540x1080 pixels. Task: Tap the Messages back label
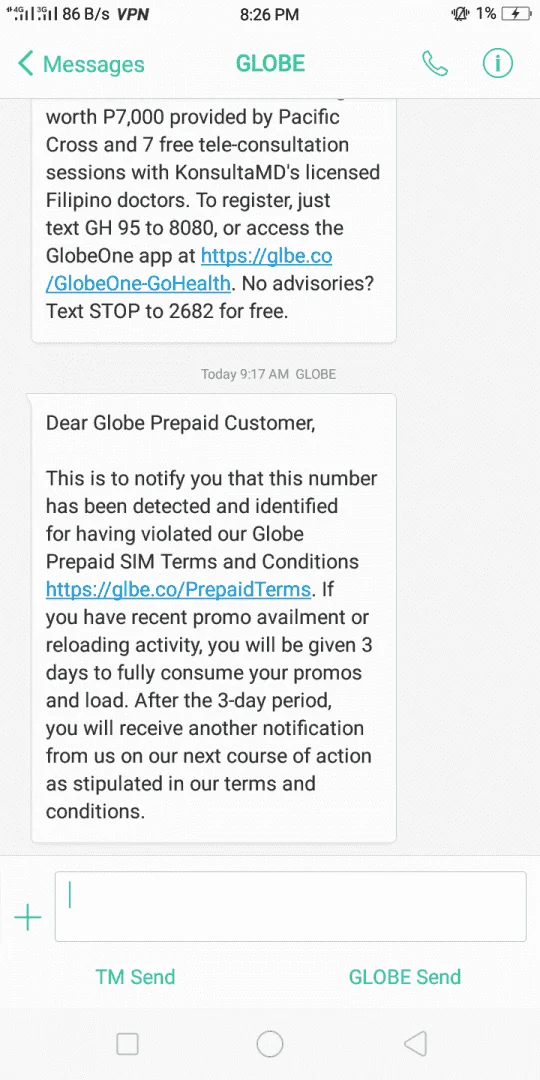pos(94,64)
